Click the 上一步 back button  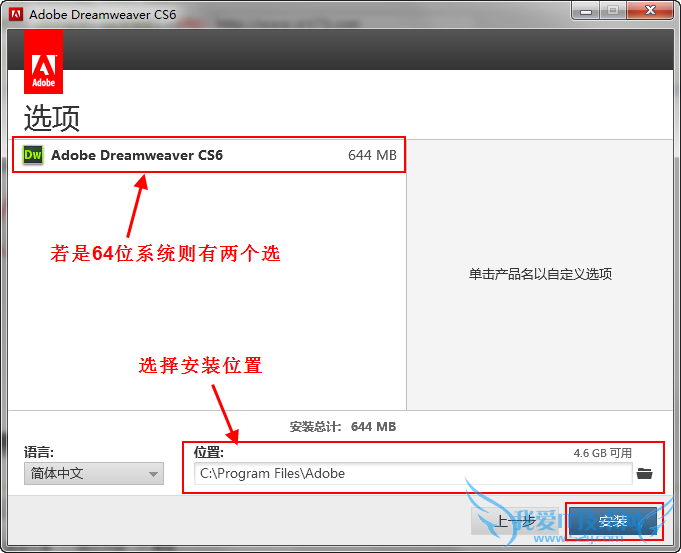pyautogui.click(x=515, y=521)
